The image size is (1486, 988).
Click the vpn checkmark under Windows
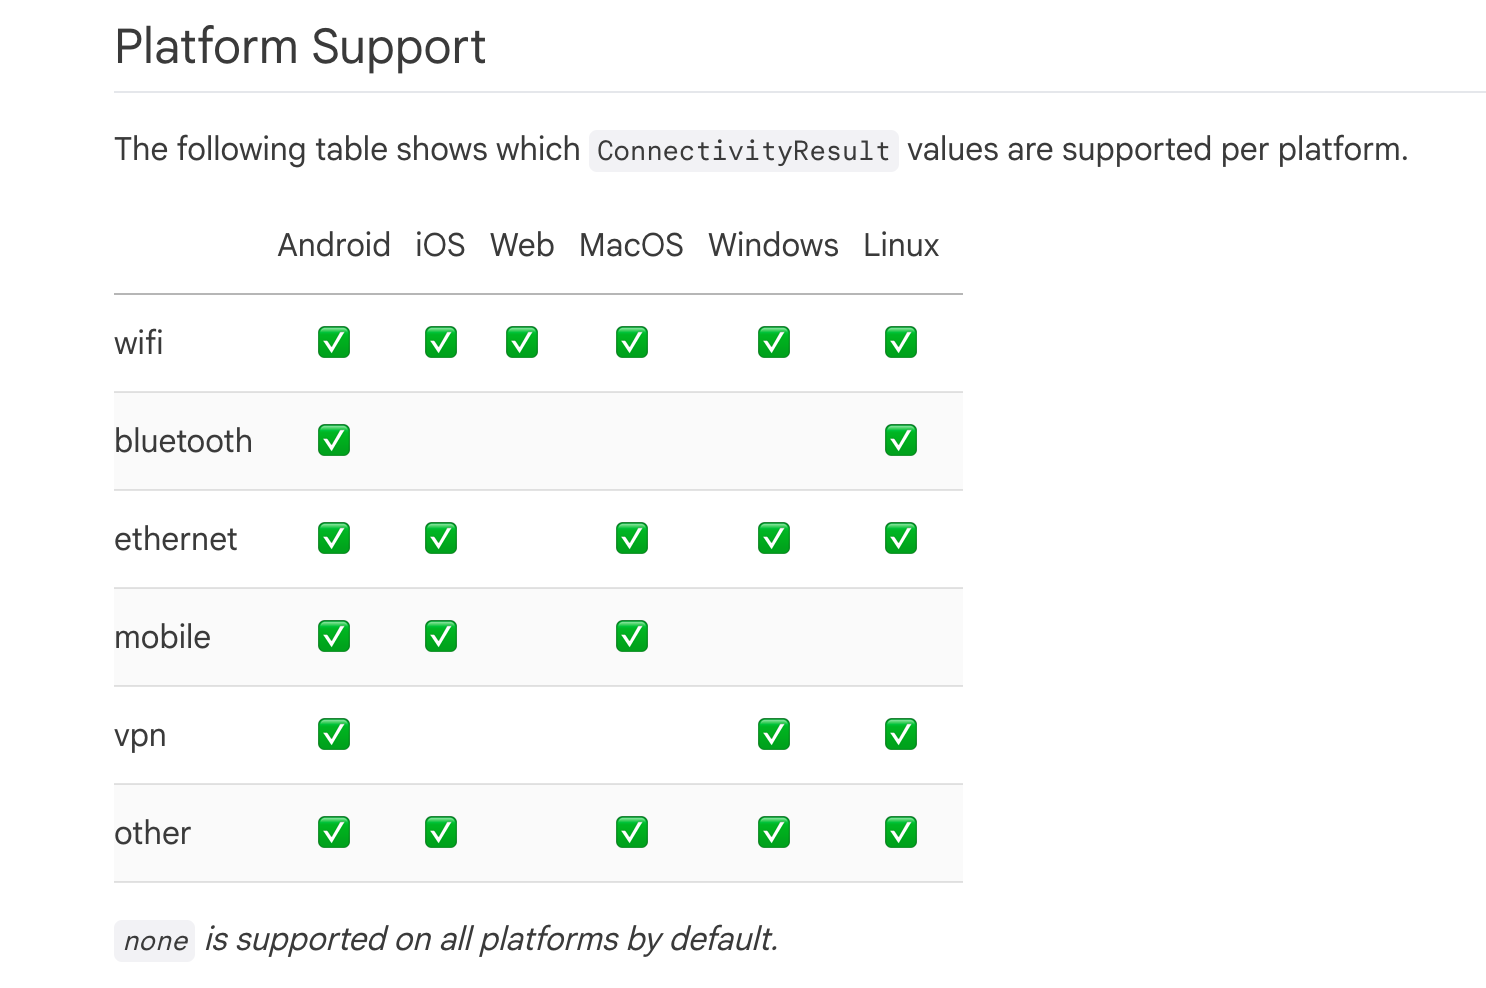pos(774,734)
